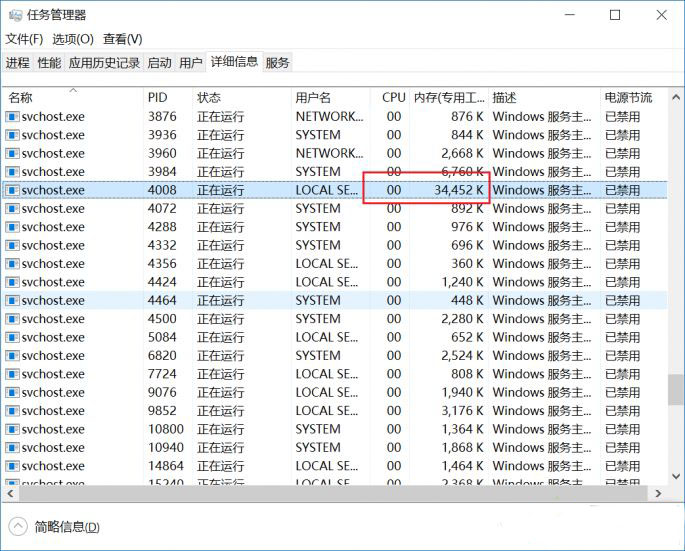
Task: Switch to the 服务 tab
Action: tap(277, 62)
